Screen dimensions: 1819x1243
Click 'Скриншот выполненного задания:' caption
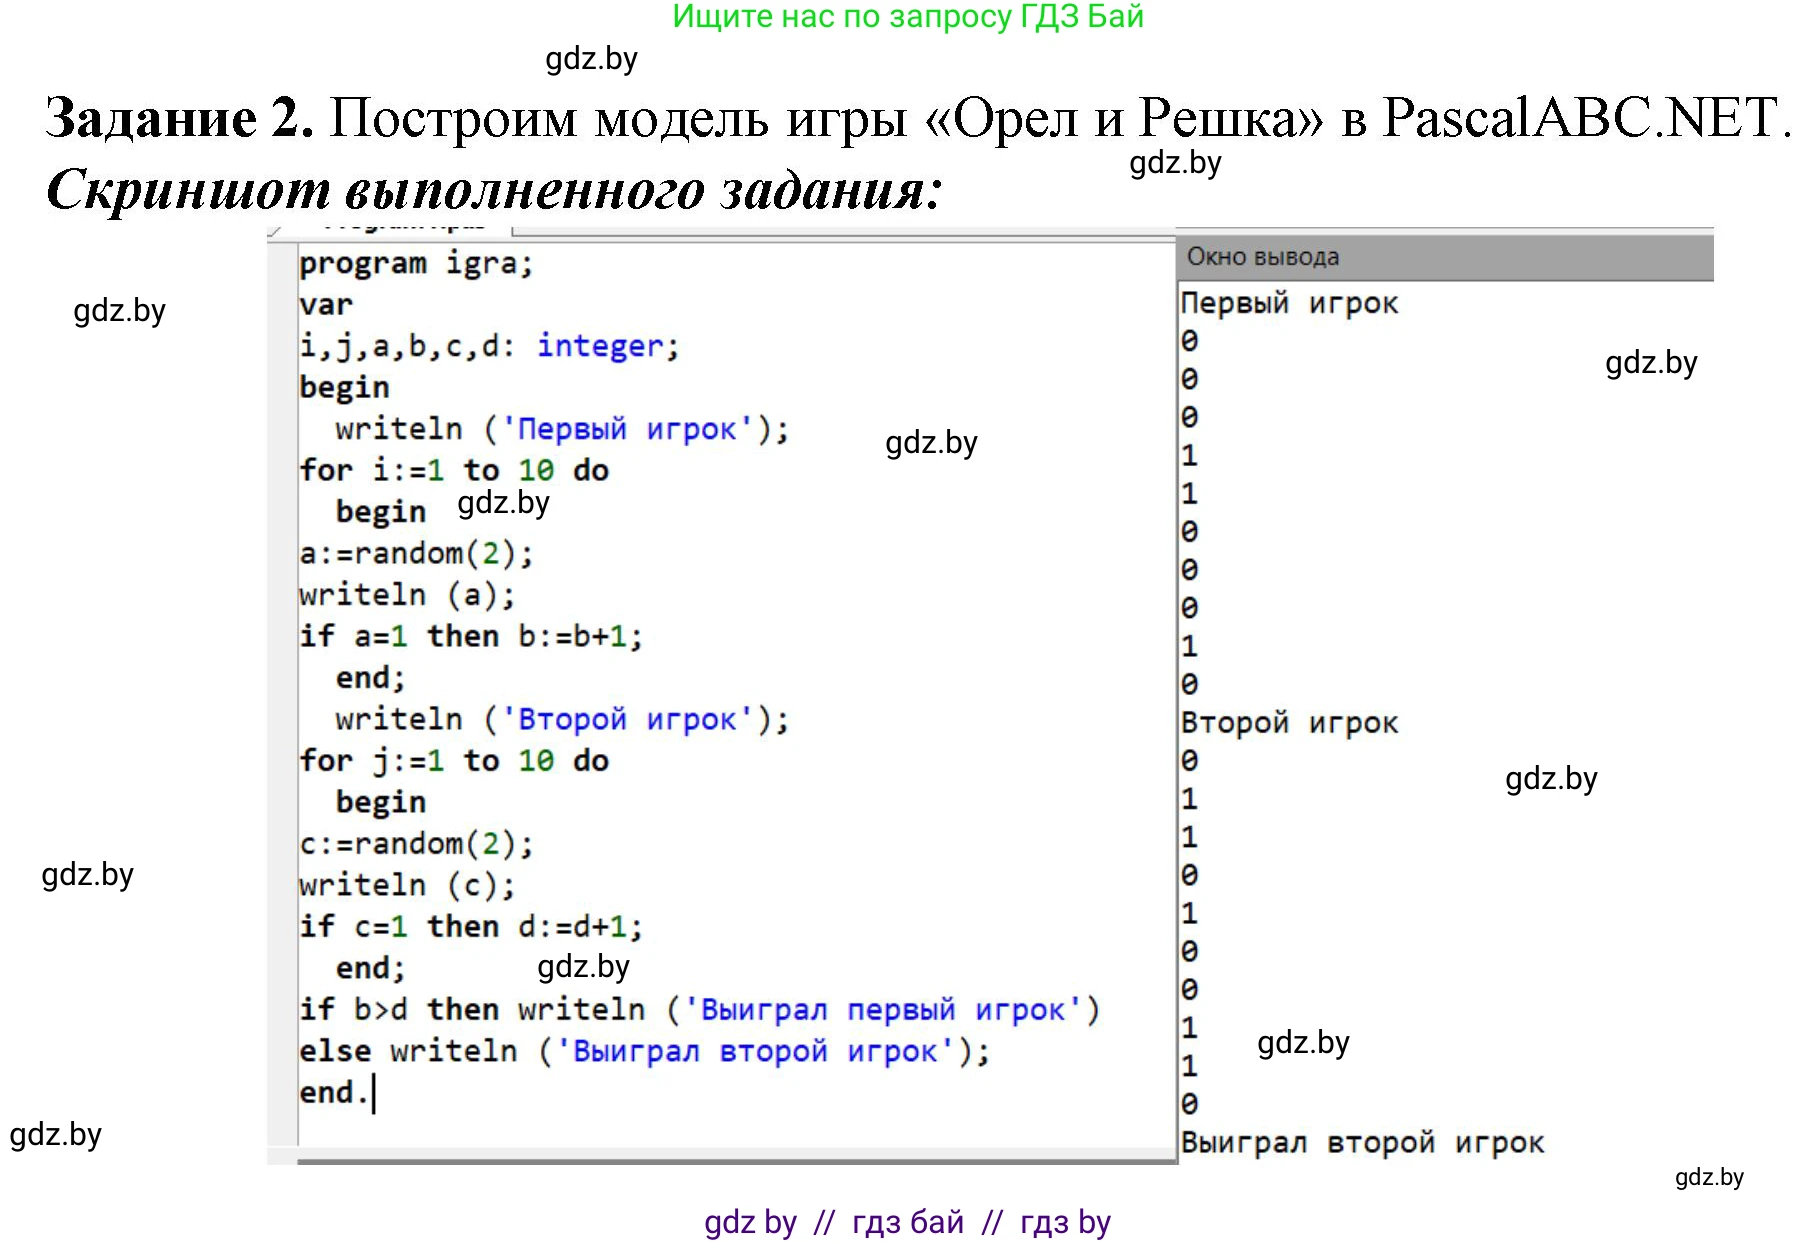494,190
